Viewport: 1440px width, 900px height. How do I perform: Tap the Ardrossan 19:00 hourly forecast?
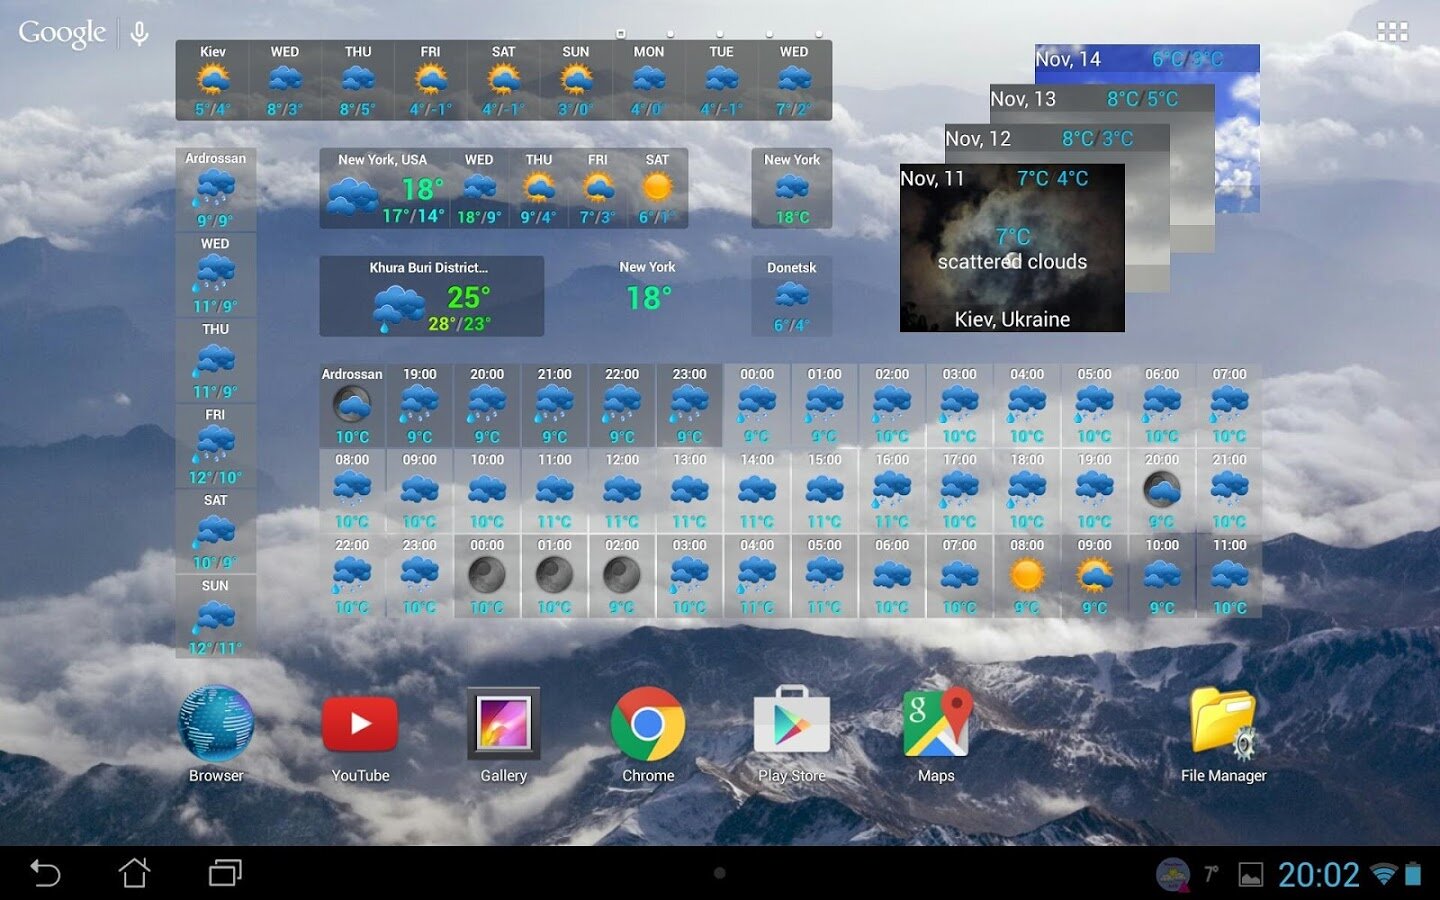(419, 405)
